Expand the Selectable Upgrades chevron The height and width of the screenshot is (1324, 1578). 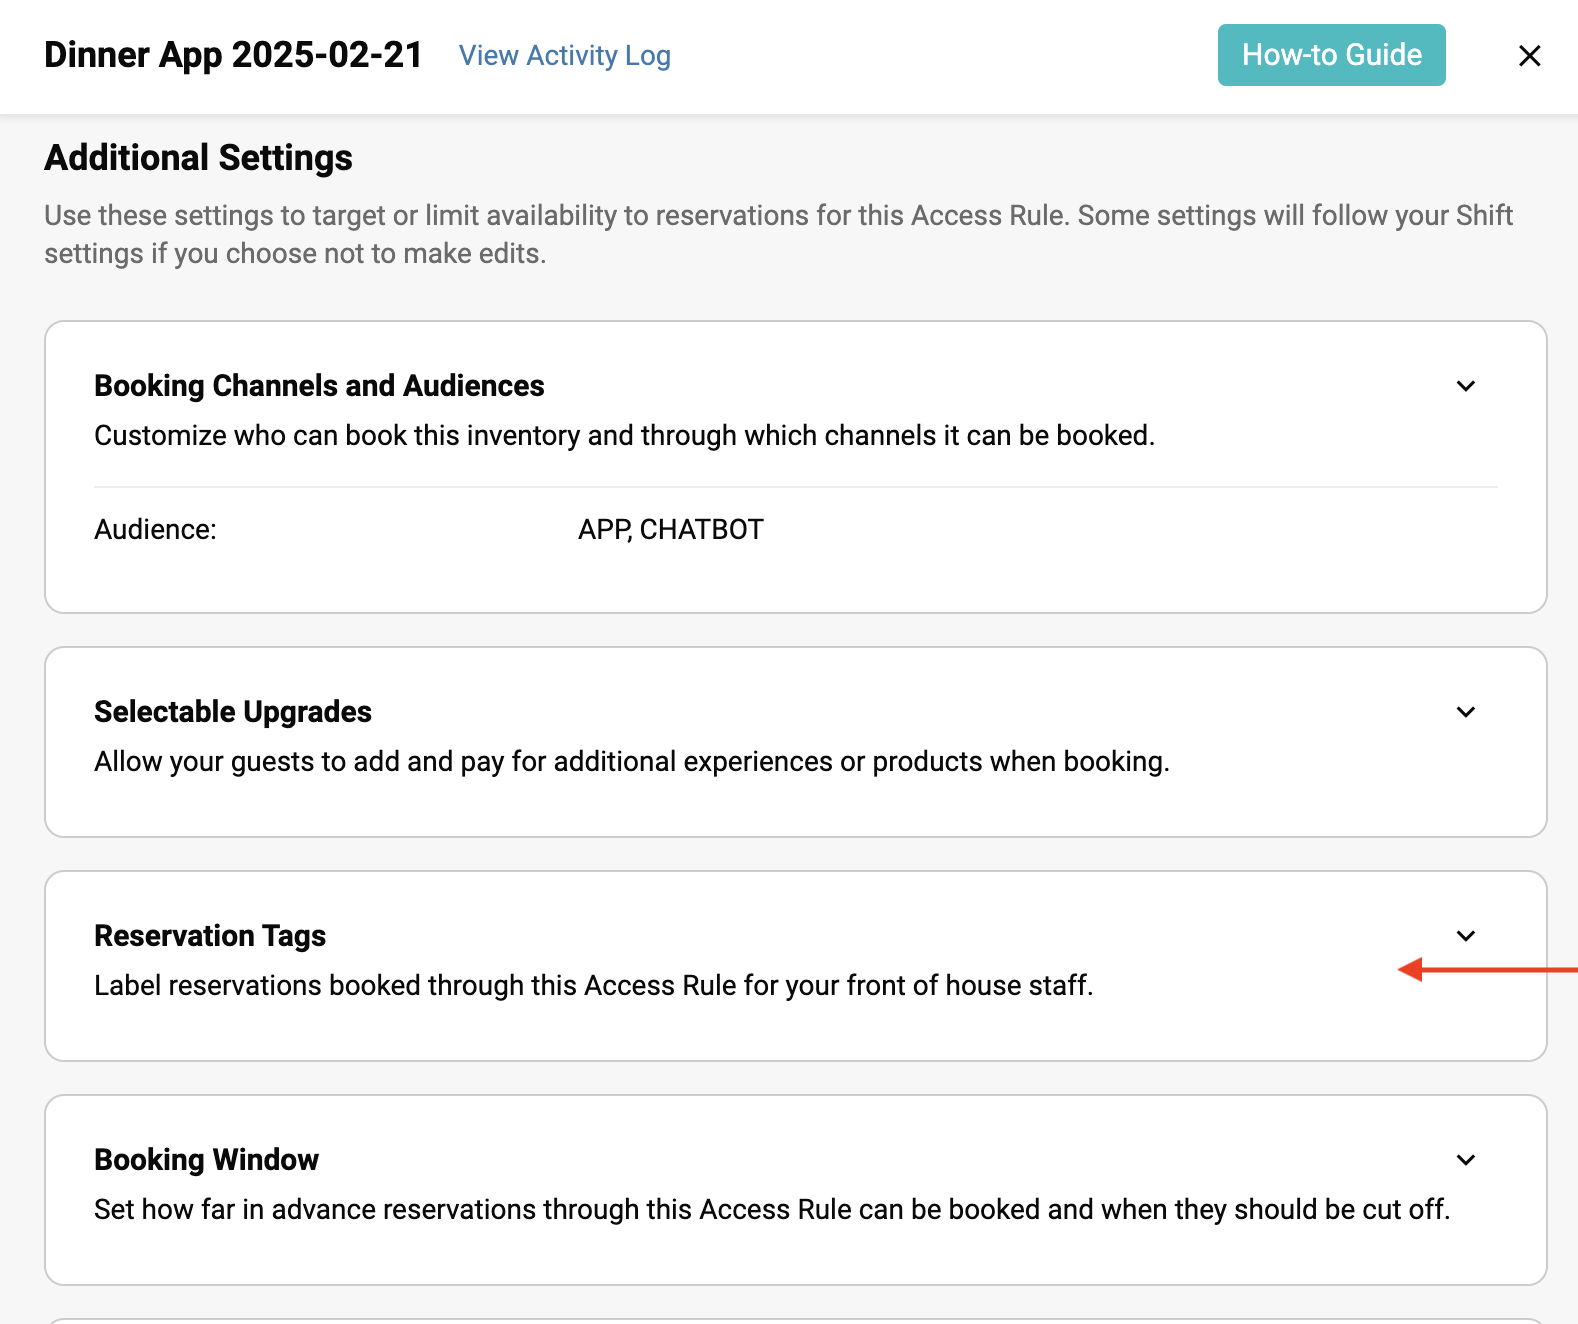[1465, 712]
